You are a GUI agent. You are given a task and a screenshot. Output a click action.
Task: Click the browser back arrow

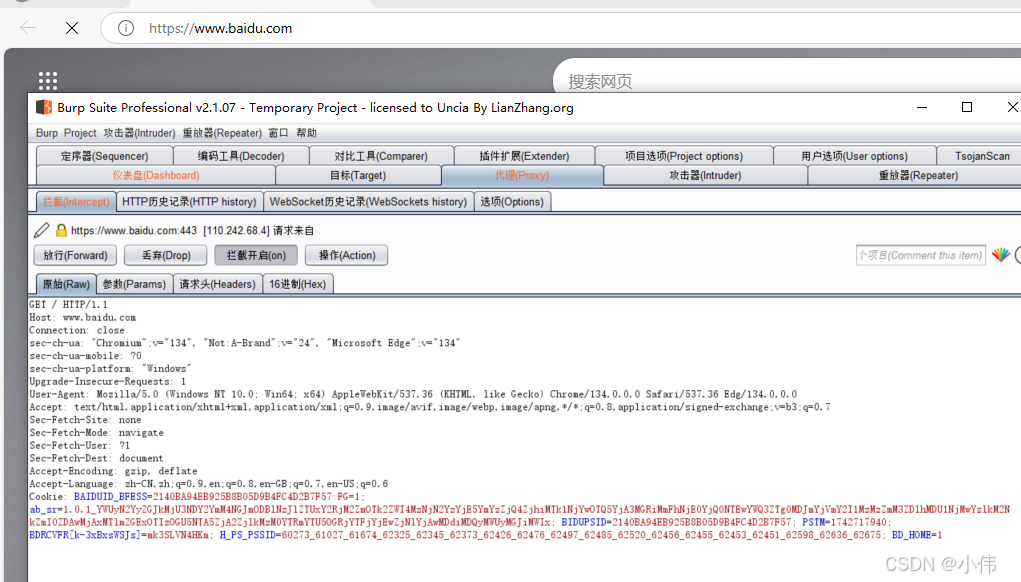coord(28,28)
